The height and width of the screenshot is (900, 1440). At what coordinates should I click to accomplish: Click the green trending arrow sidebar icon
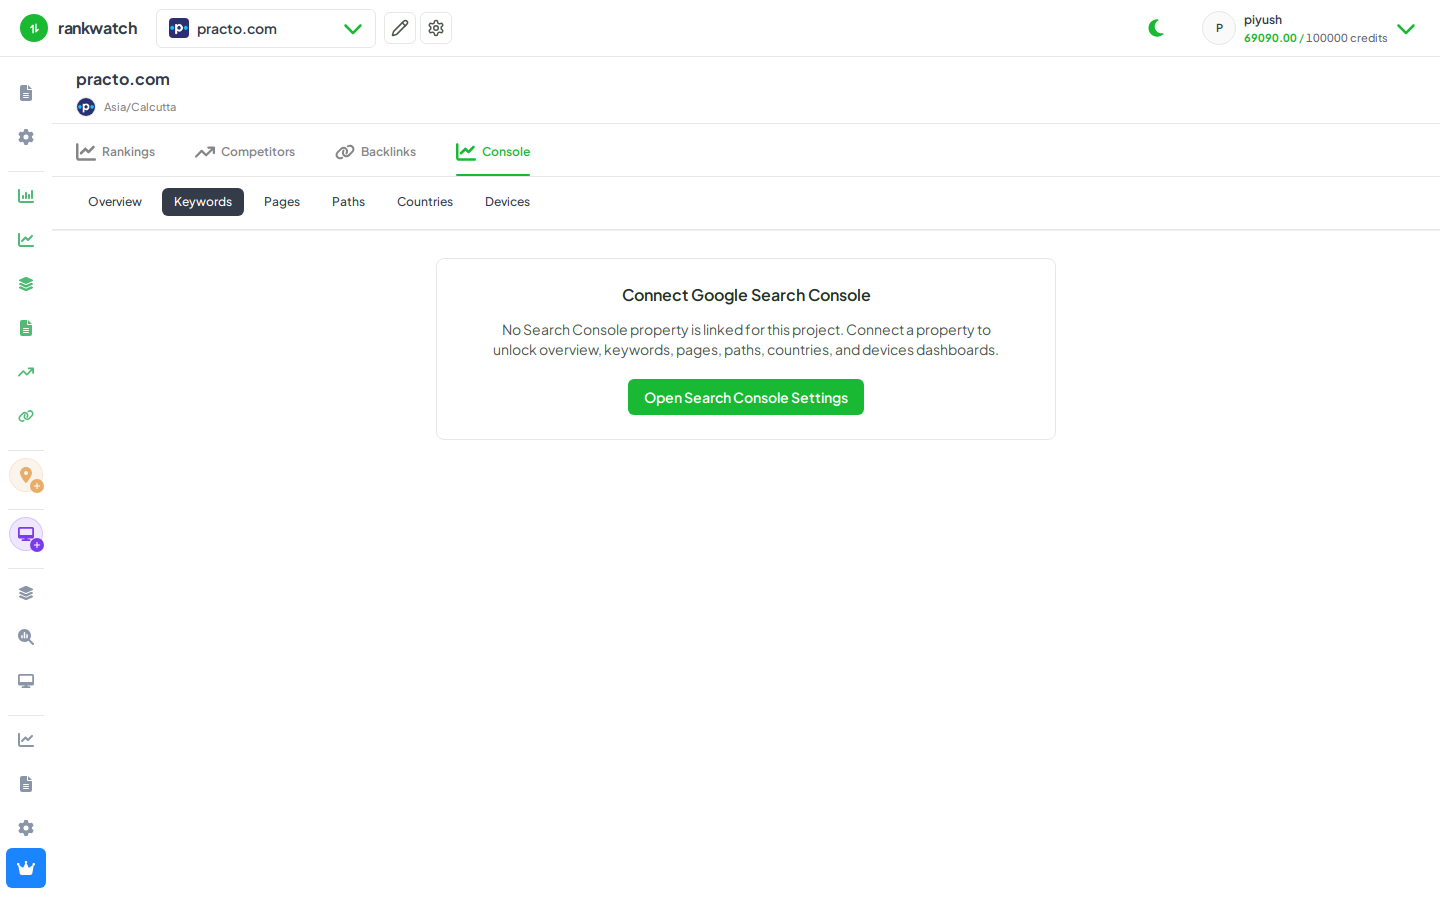tap(26, 372)
